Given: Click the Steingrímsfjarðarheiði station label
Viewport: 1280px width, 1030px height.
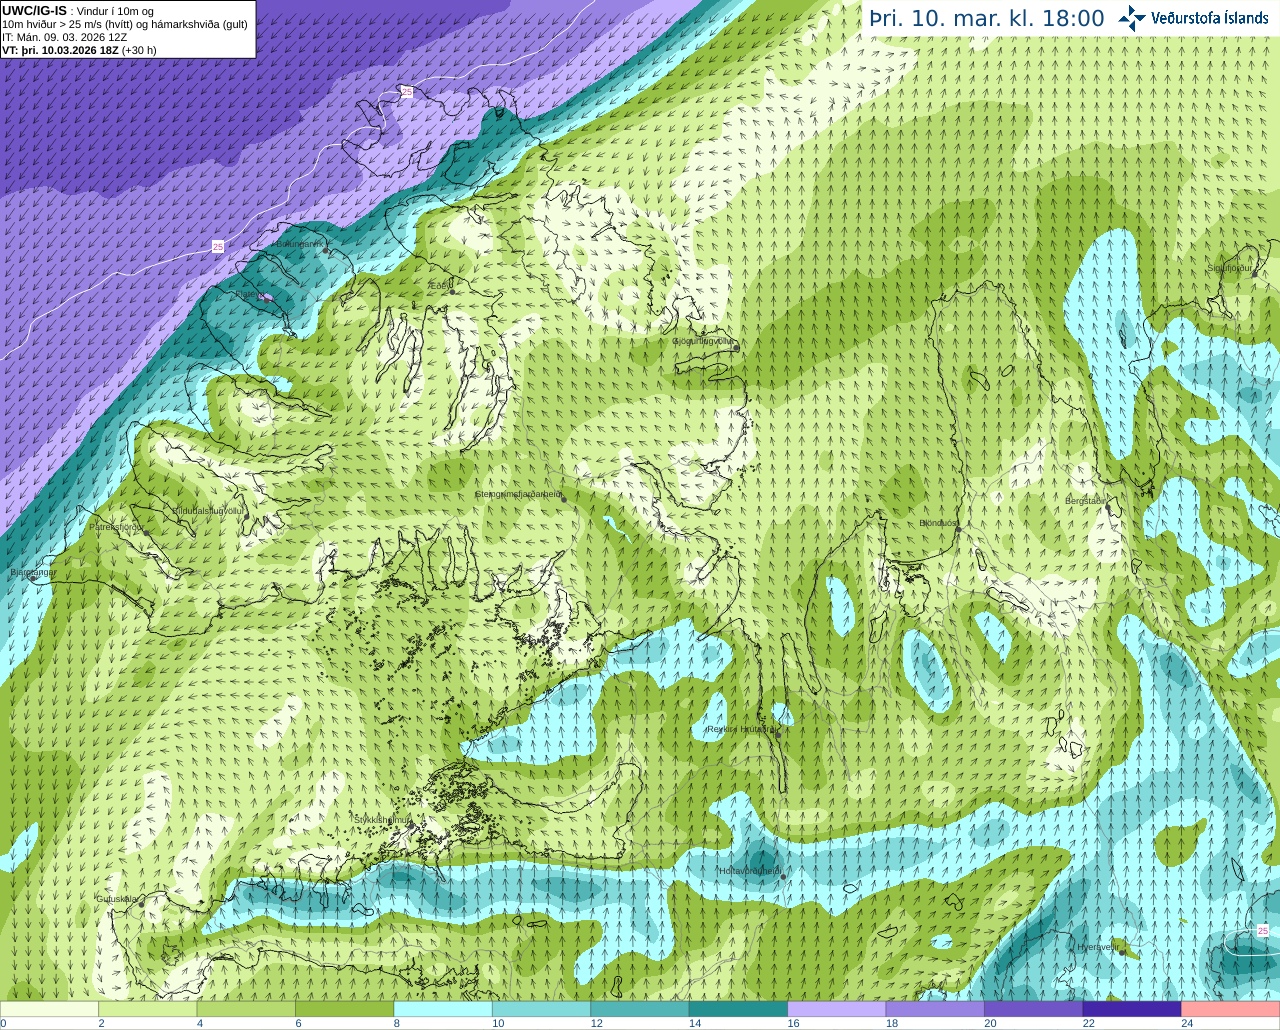Looking at the screenshot, I should [518, 494].
